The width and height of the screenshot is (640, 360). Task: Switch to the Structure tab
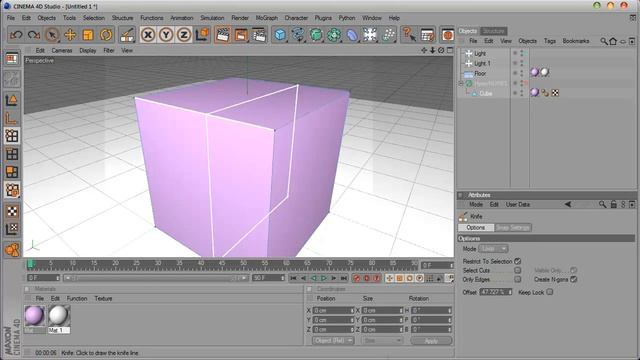(x=493, y=31)
